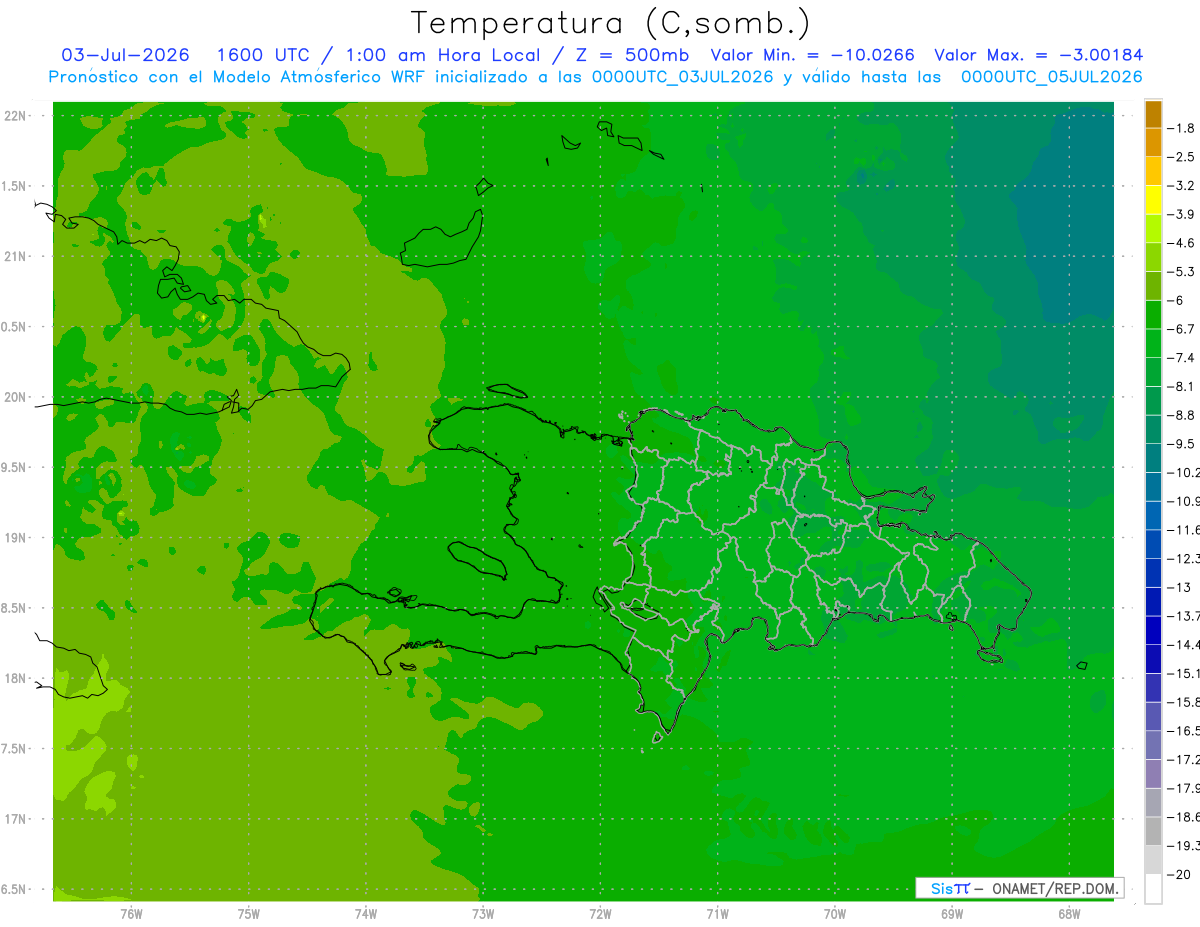1200x927 pixels.
Task: Click the "-3.2" colorbar label
Action: point(1183,186)
